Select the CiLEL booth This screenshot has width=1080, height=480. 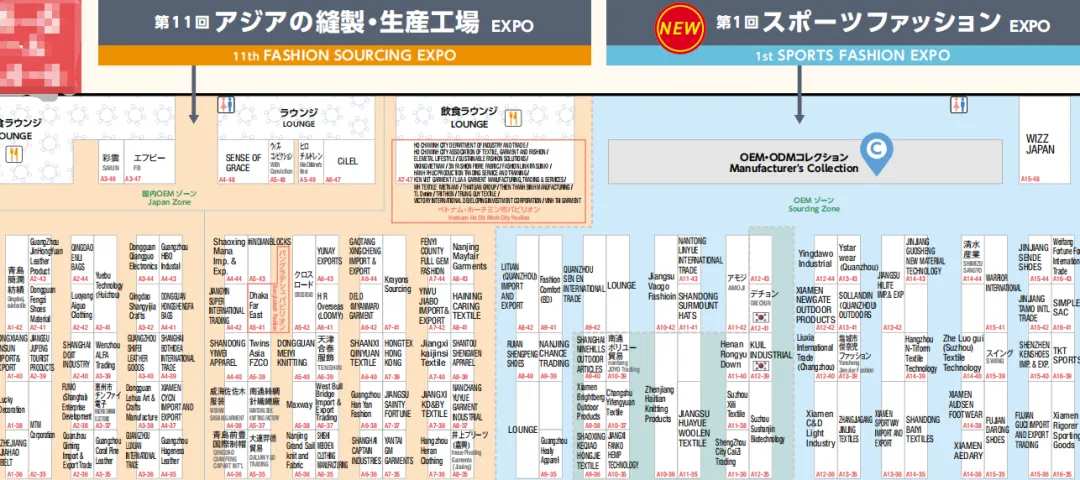(349, 163)
